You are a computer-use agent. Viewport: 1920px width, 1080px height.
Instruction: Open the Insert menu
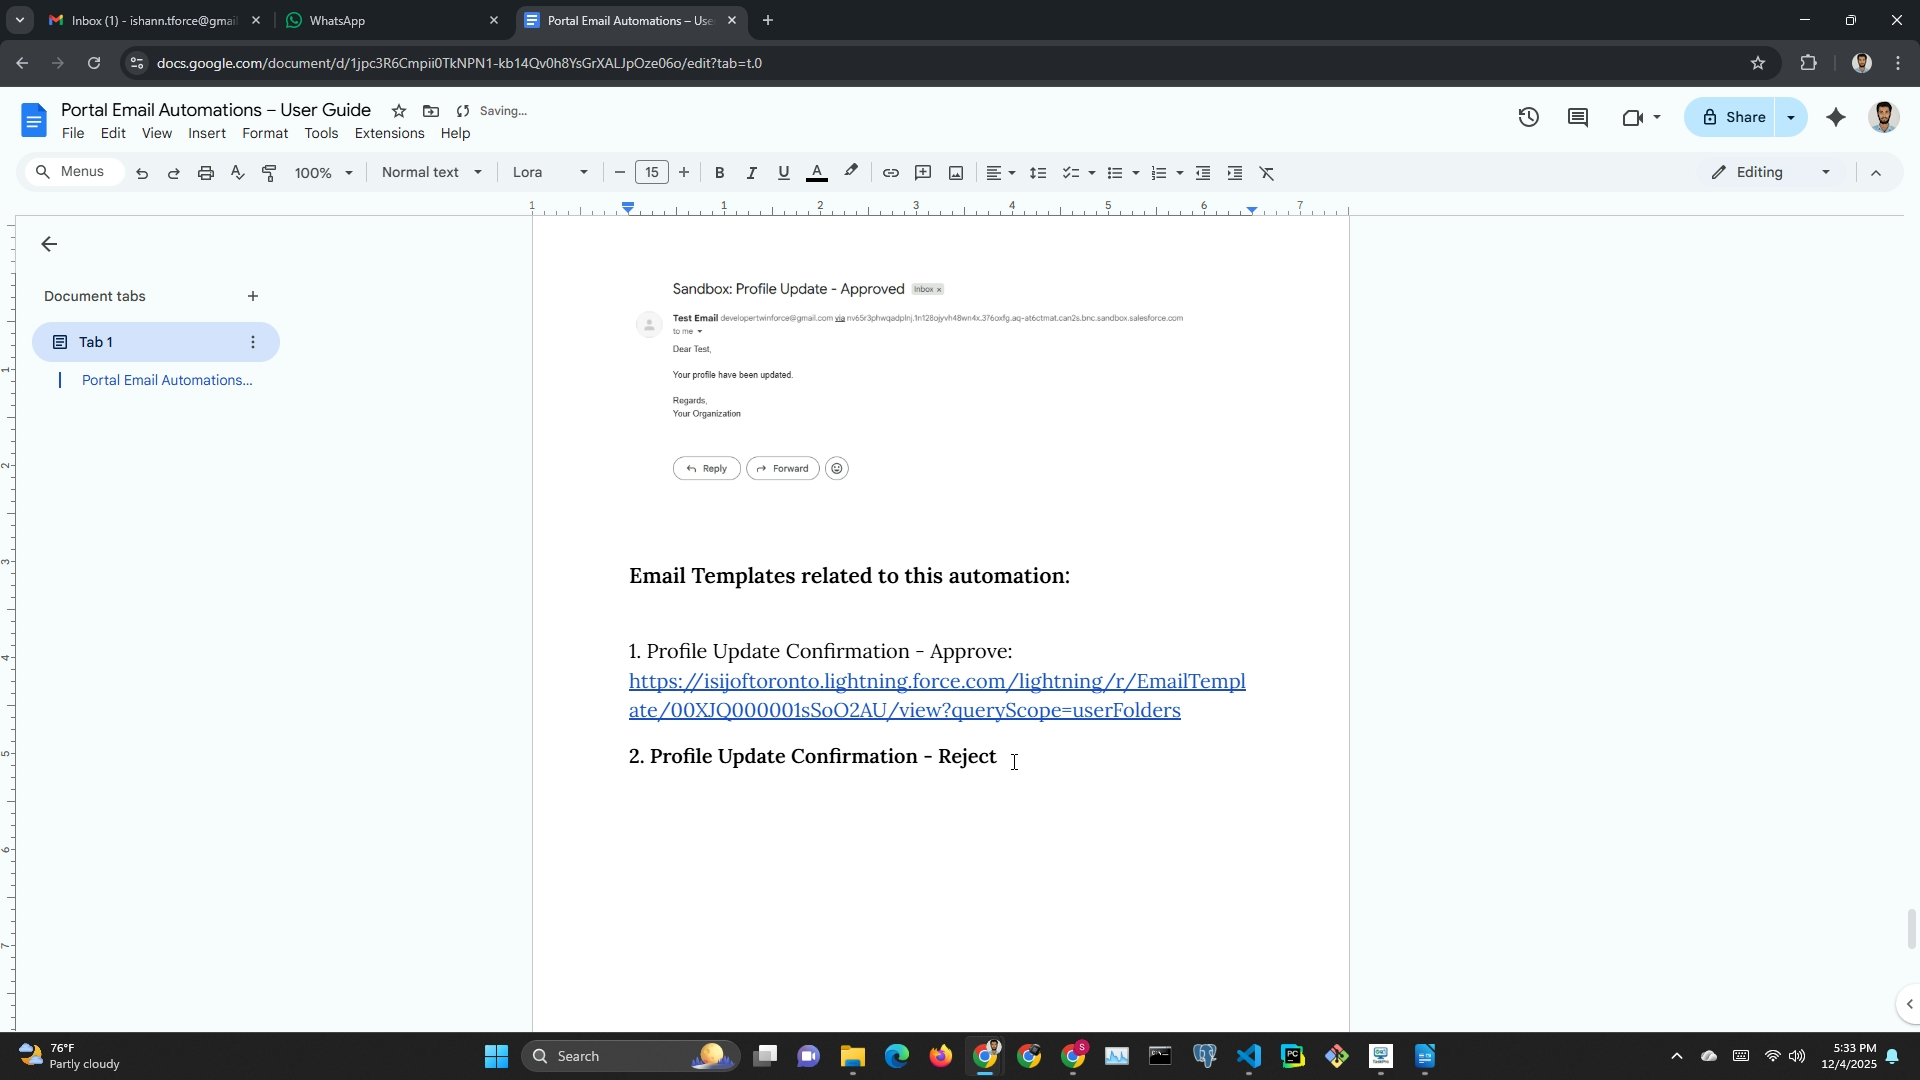tap(206, 134)
